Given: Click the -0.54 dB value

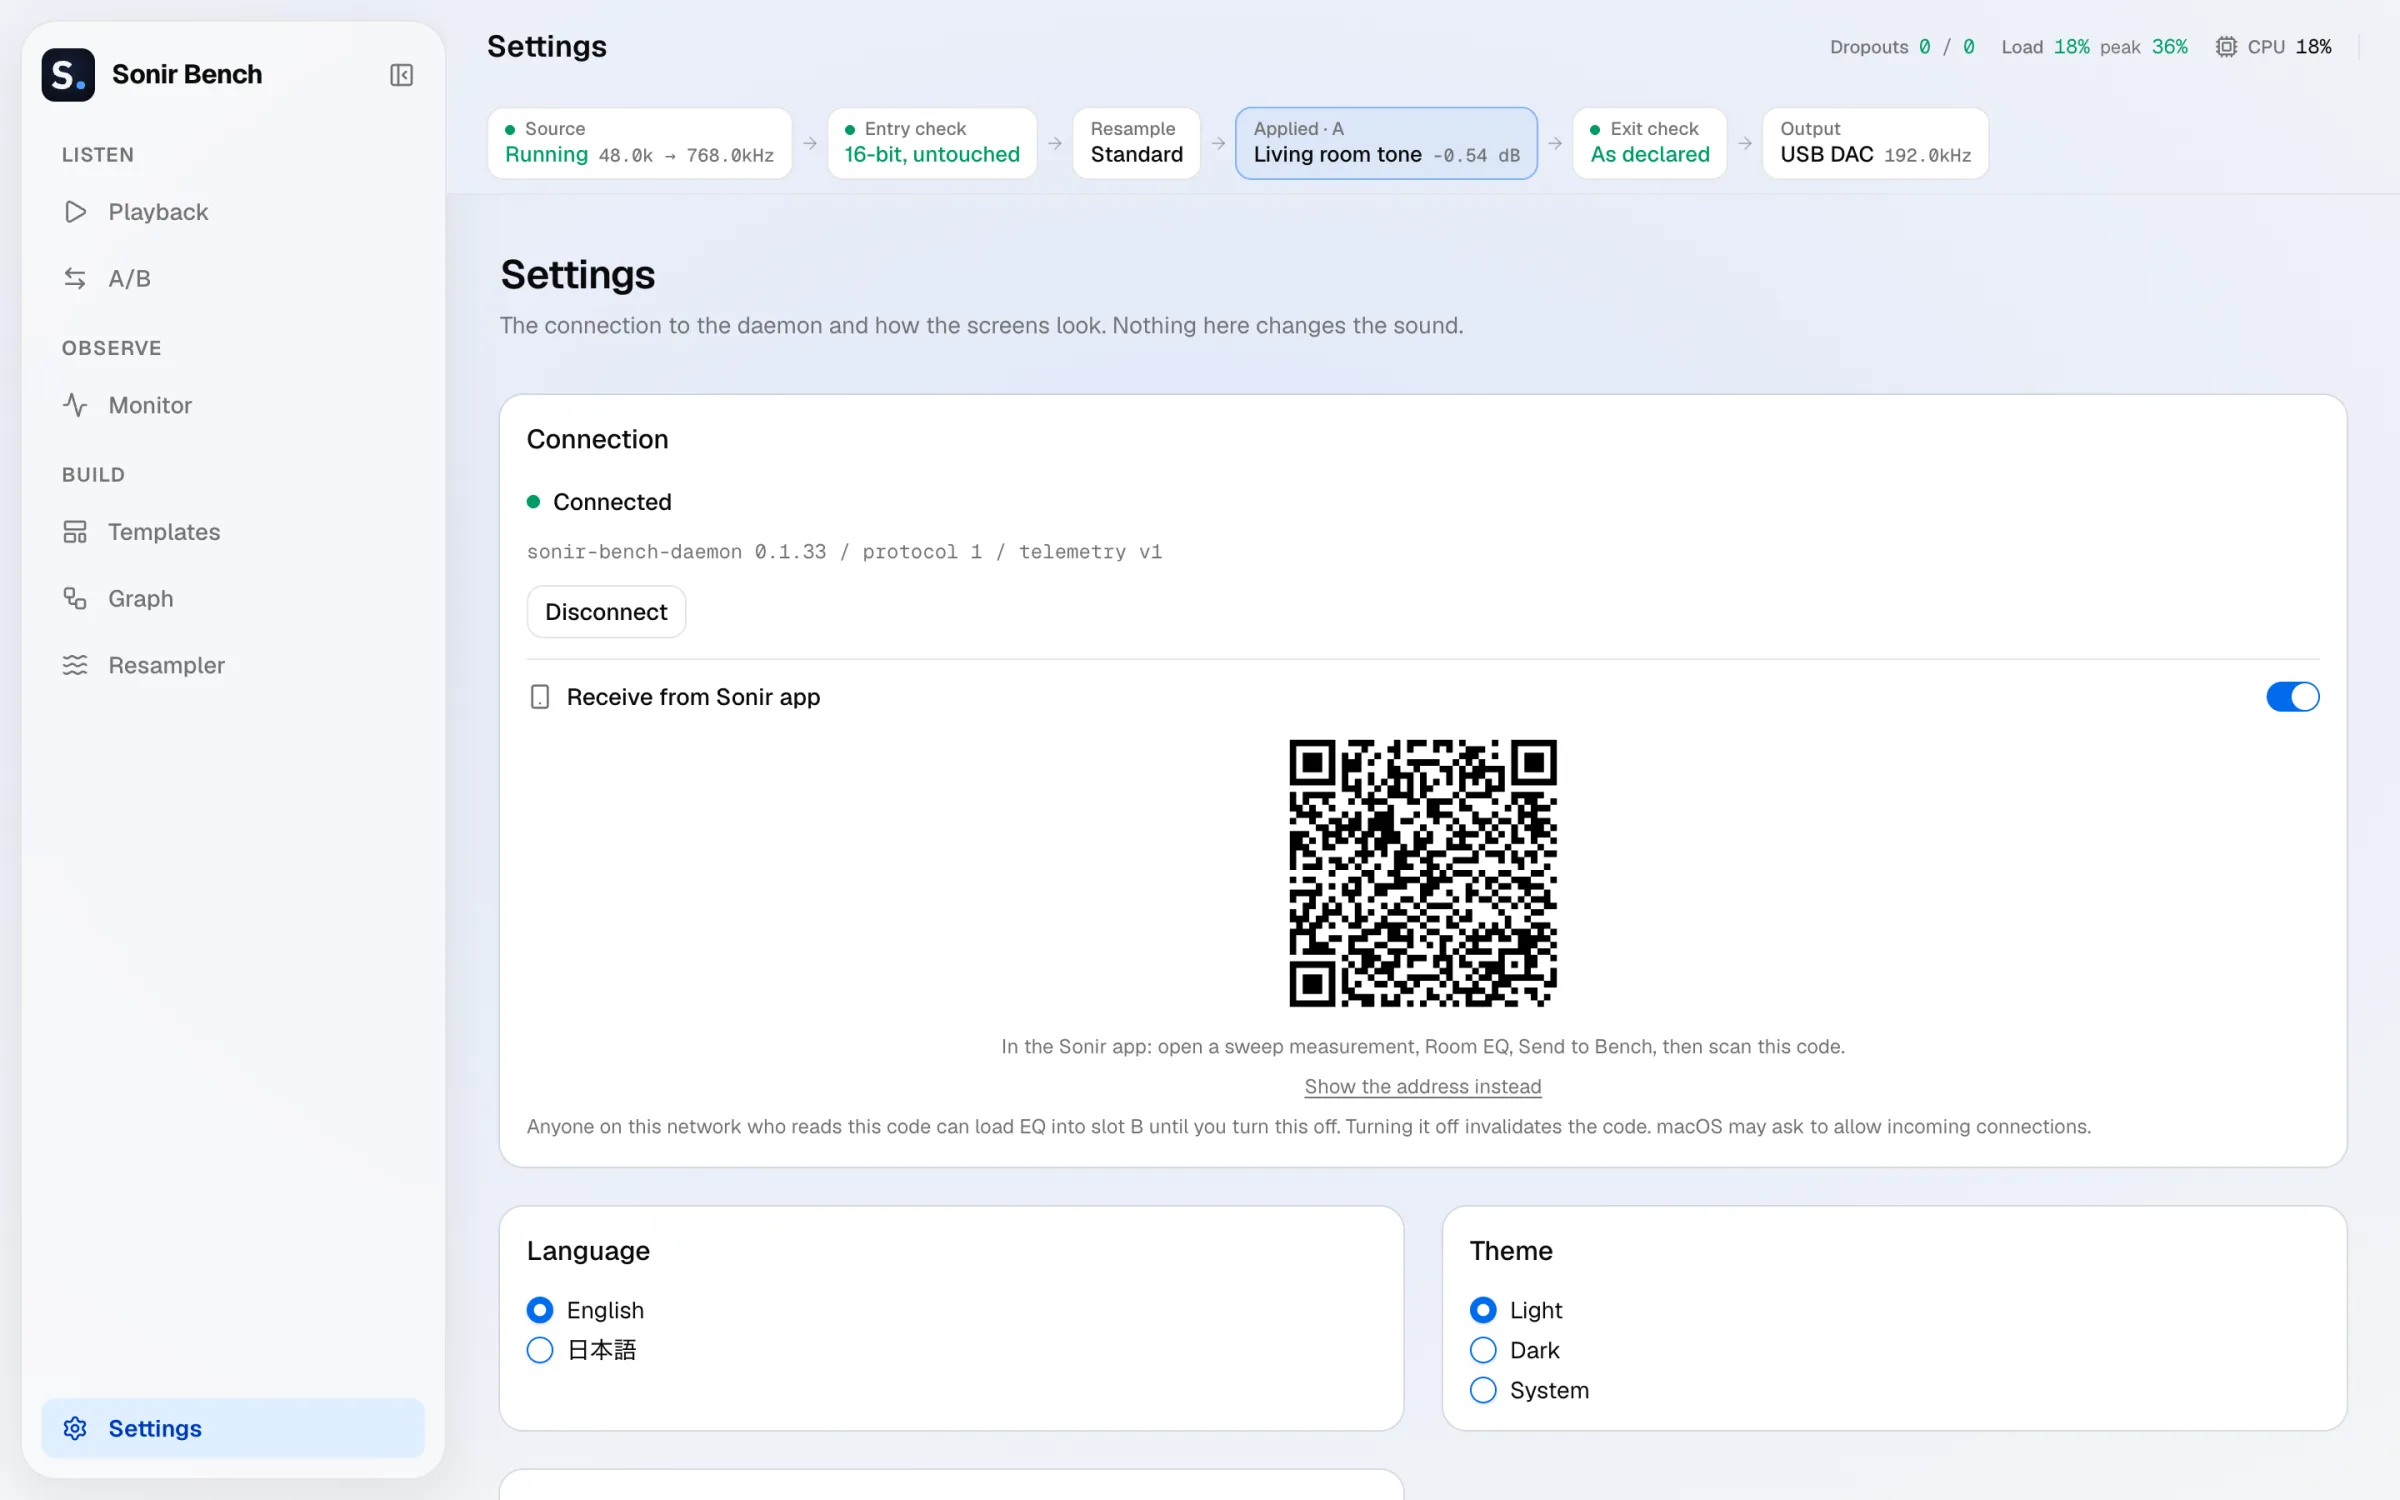Looking at the screenshot, I should (x=1476, y=156).
